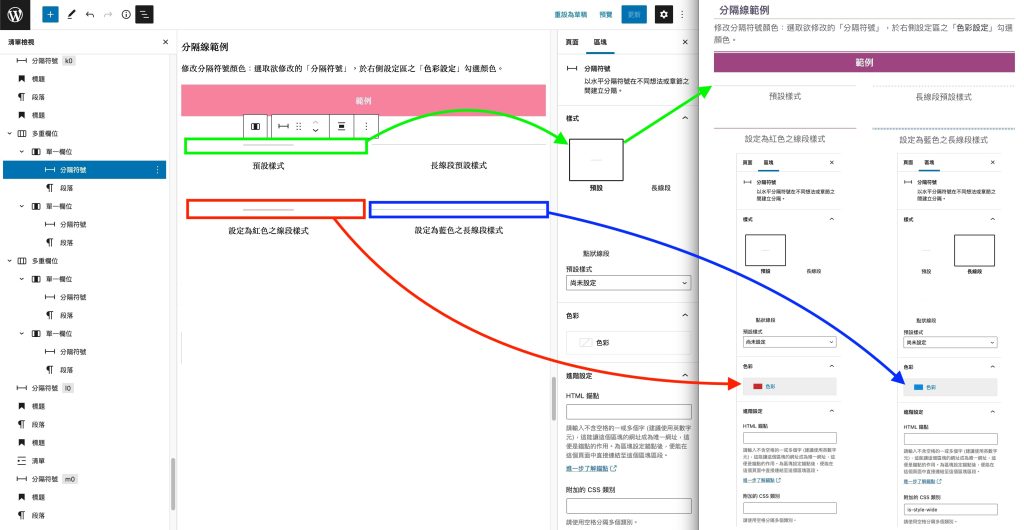The image size is (1024, 530).
Task: Open block toolbar options three dots
Action: click(366, 127)
